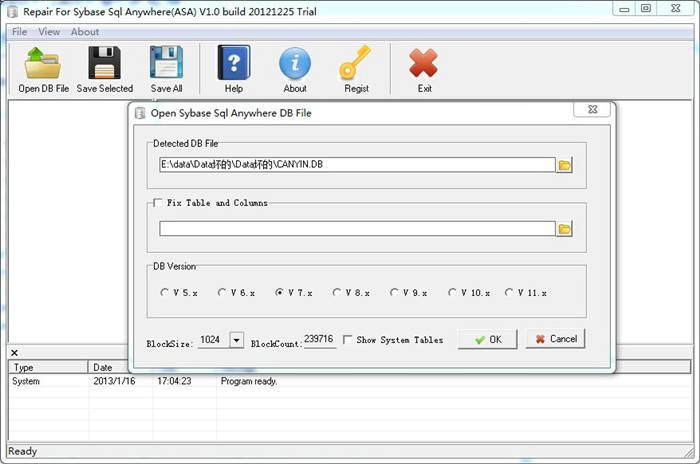This screenshot has width=700, height=464.
Task: Click the Date column header in log
Action: [x=108, y=368]
